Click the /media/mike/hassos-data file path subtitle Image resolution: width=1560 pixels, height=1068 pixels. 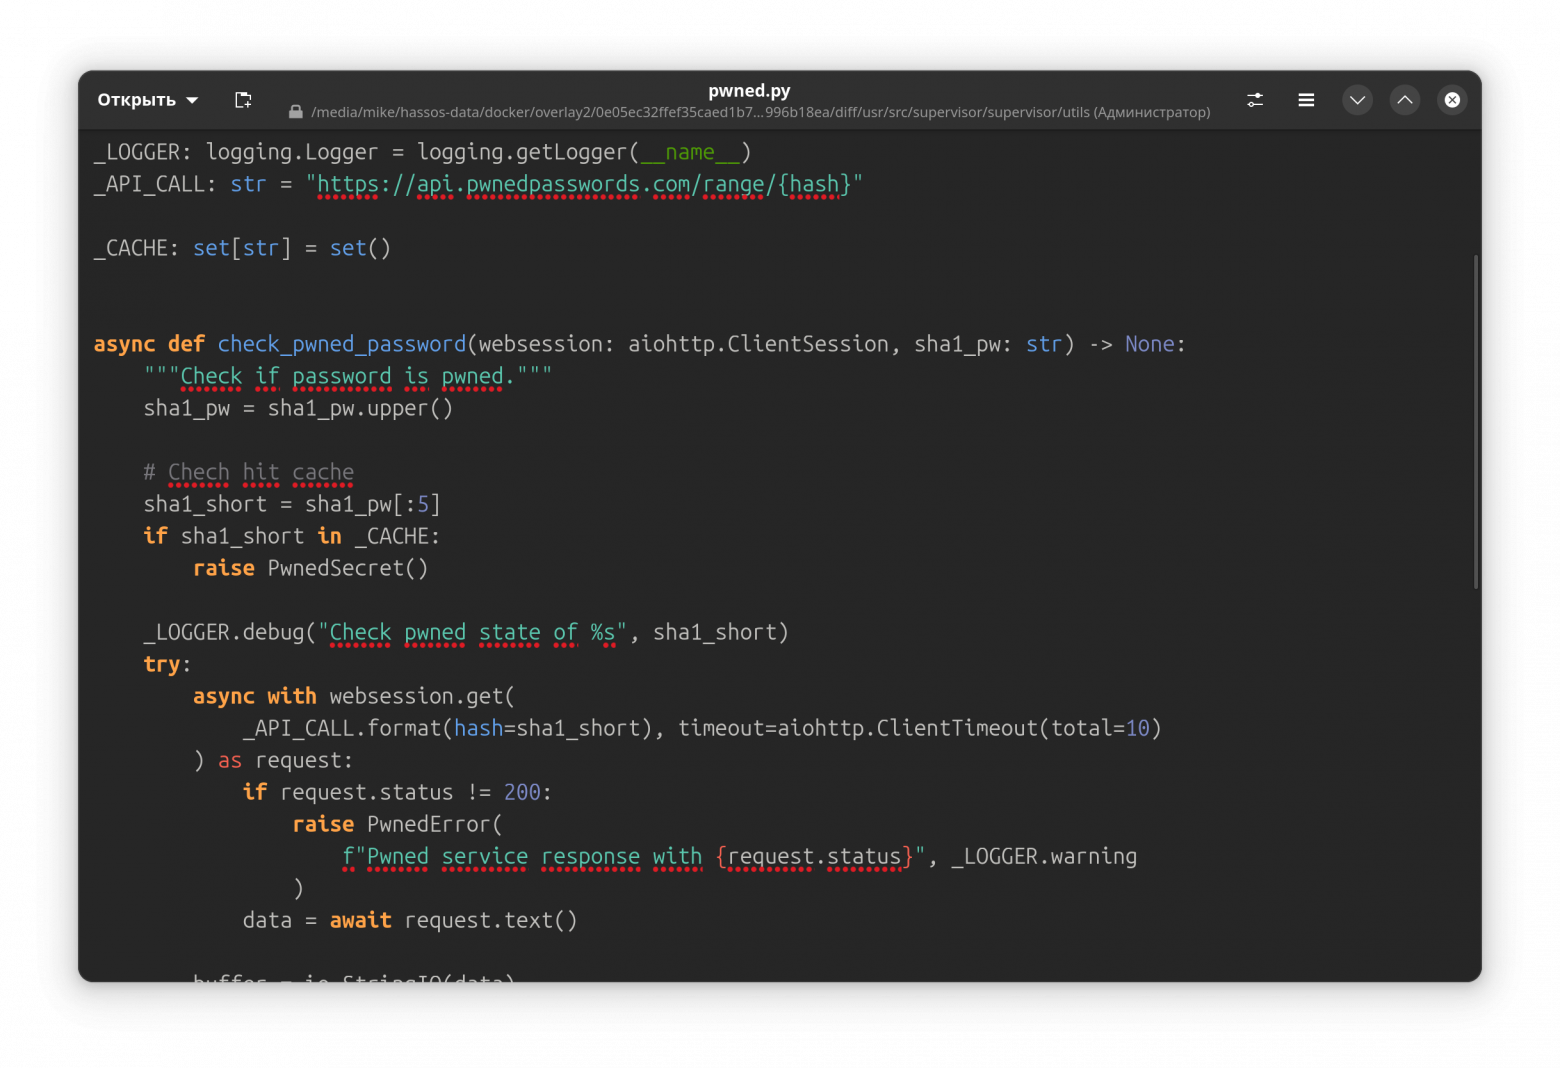click(760, 112)
